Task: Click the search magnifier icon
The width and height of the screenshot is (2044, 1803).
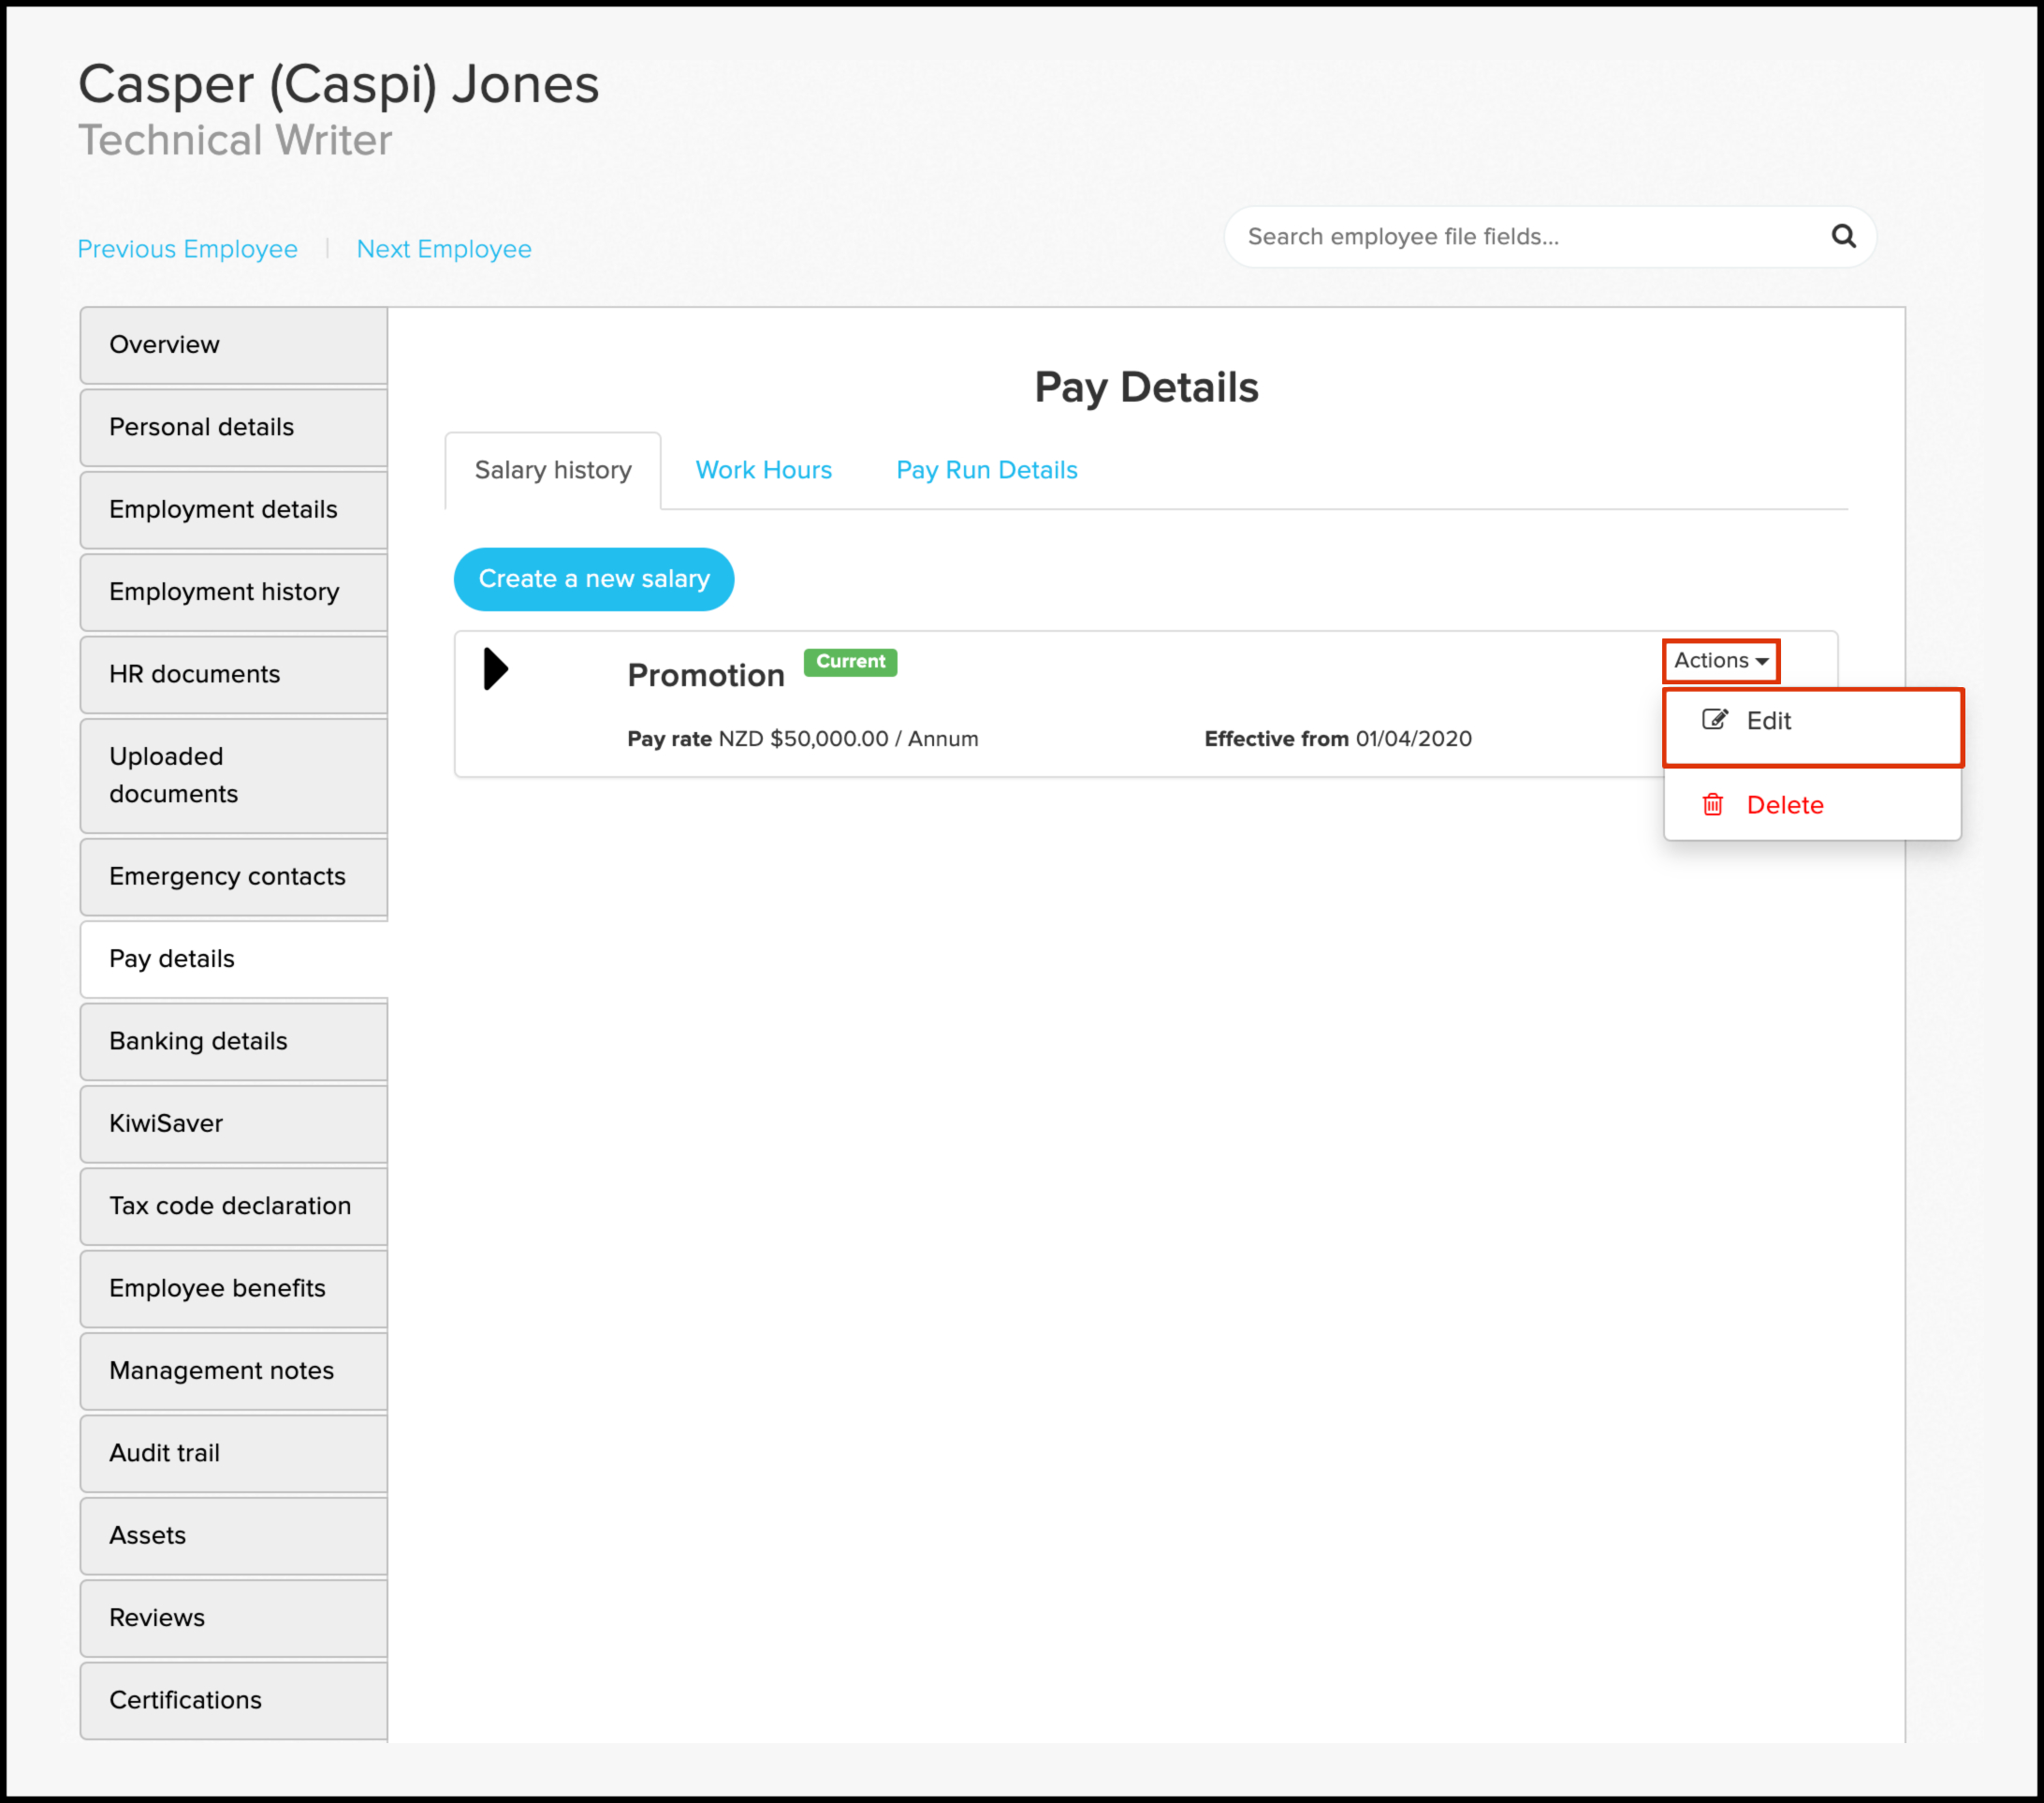Action: [1842, 236]
